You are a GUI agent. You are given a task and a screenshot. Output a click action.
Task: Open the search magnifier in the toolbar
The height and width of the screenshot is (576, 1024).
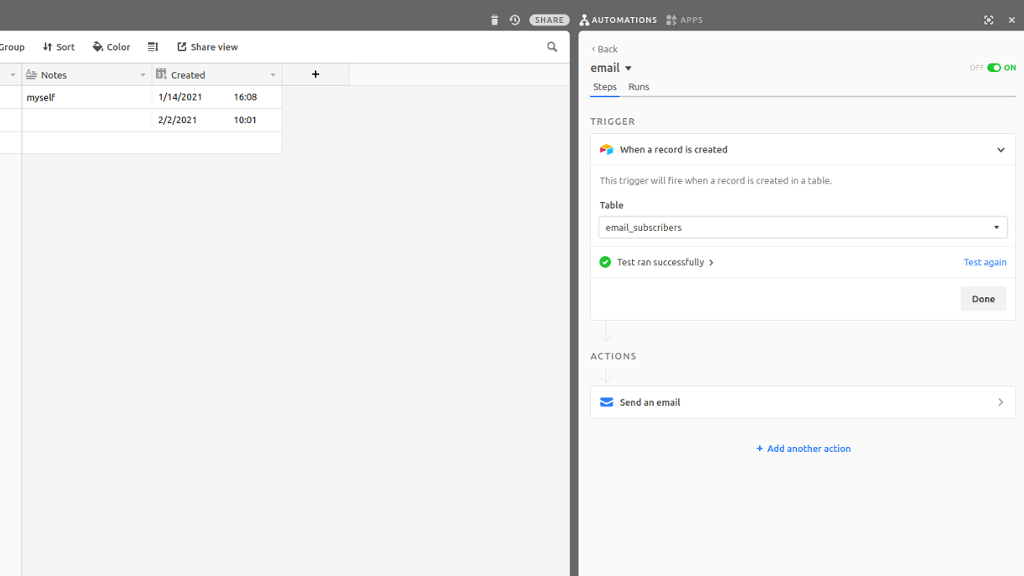click(x=551, y=46)
